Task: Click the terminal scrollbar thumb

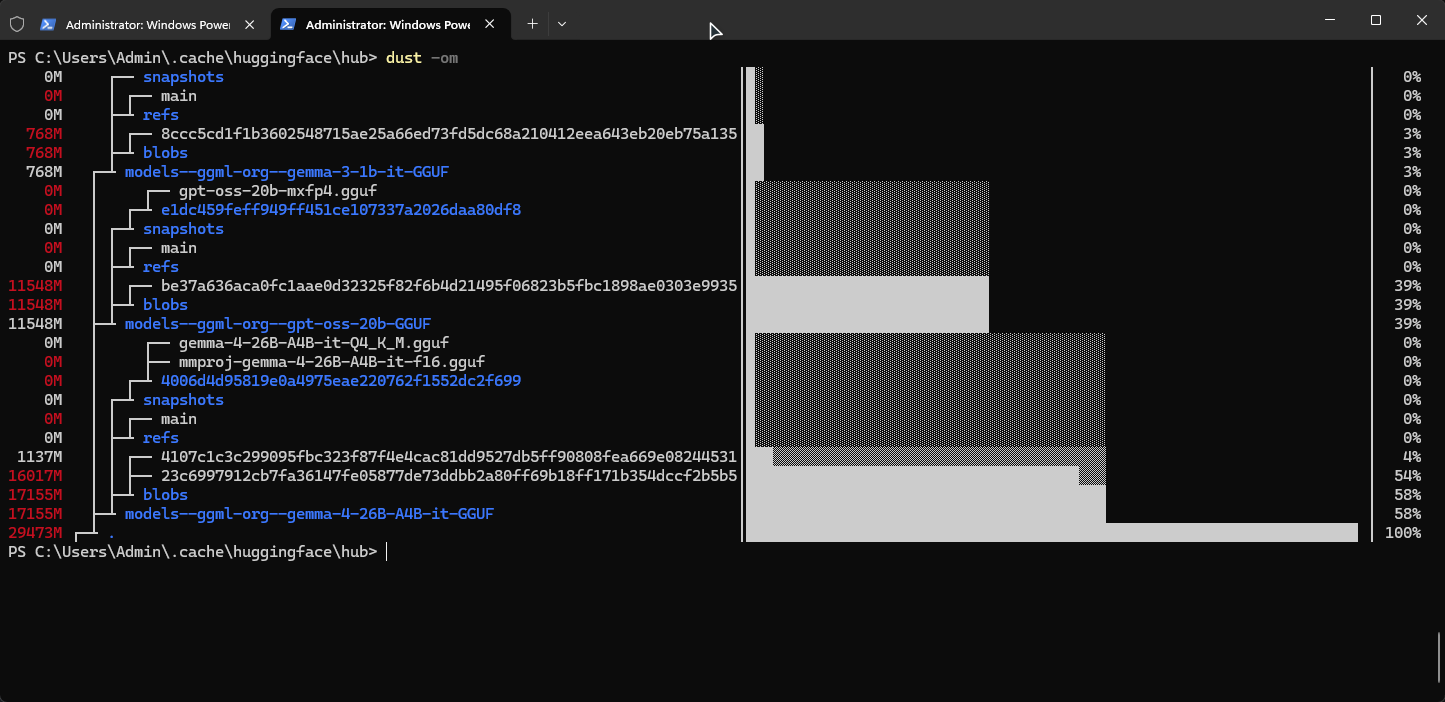Action: pyautogui.click(x=1439, y=658)
